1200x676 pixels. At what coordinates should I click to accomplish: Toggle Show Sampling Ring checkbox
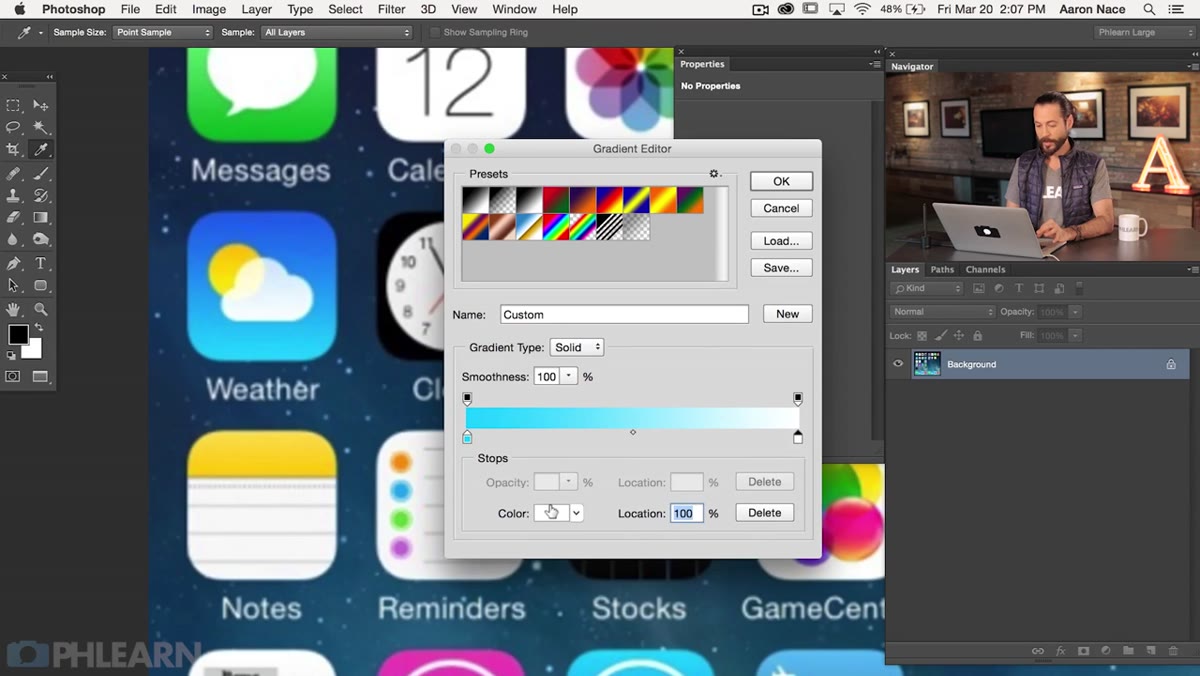point(434,32)
